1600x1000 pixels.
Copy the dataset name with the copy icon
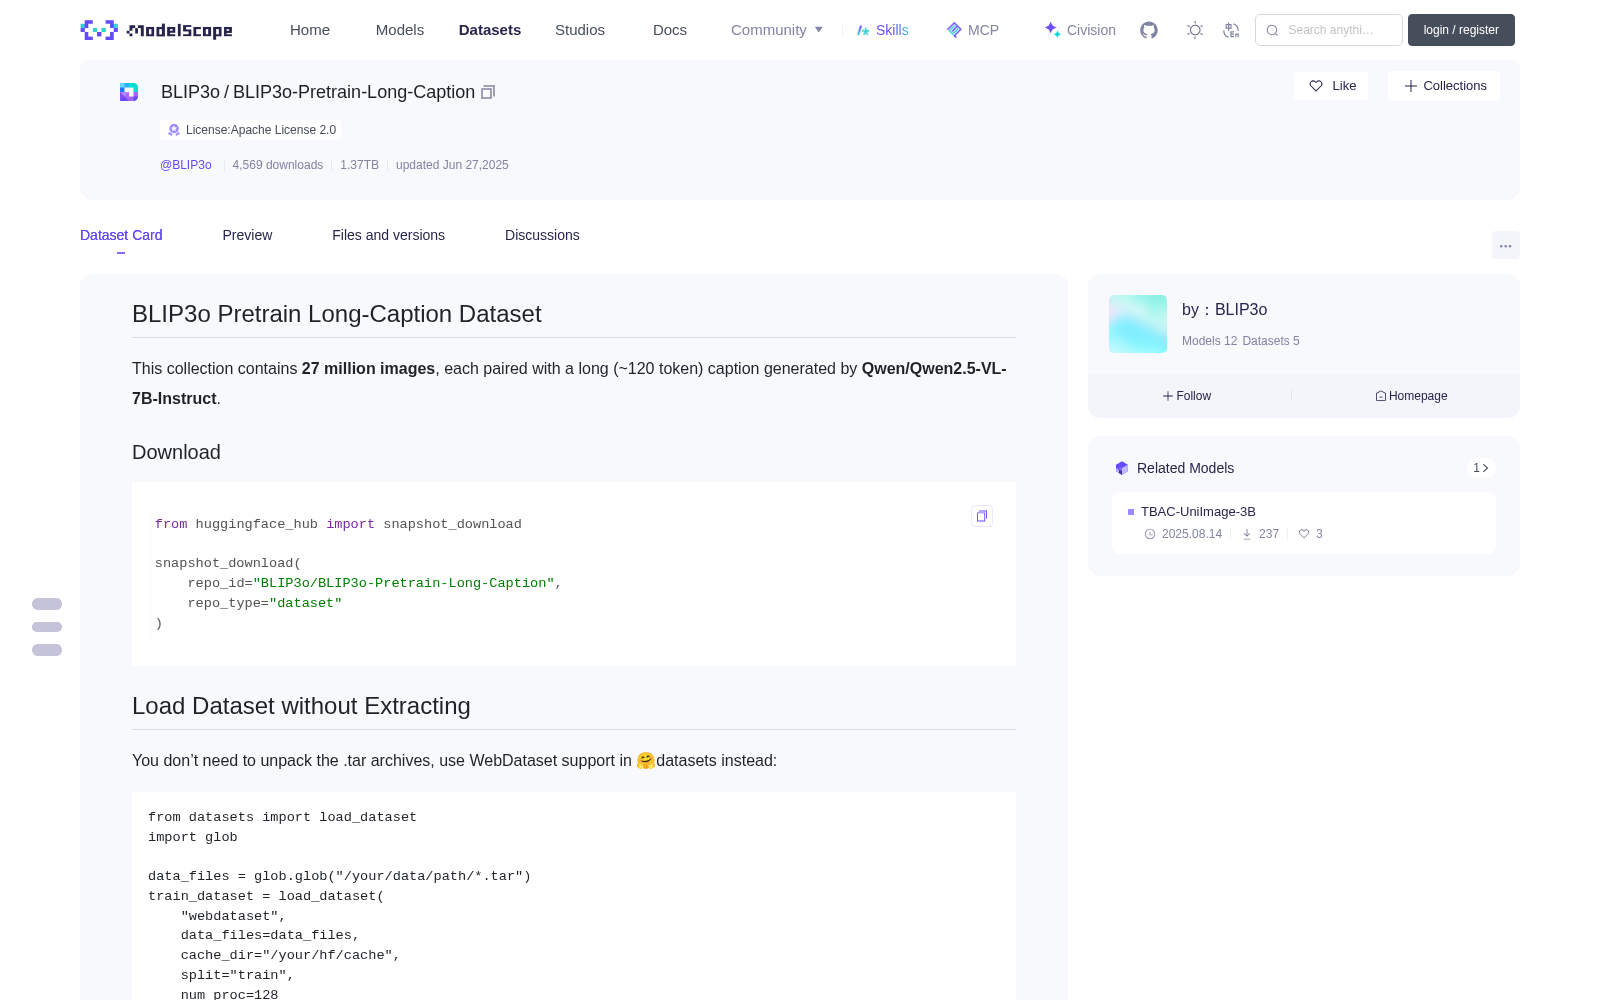tap(488, 92)
